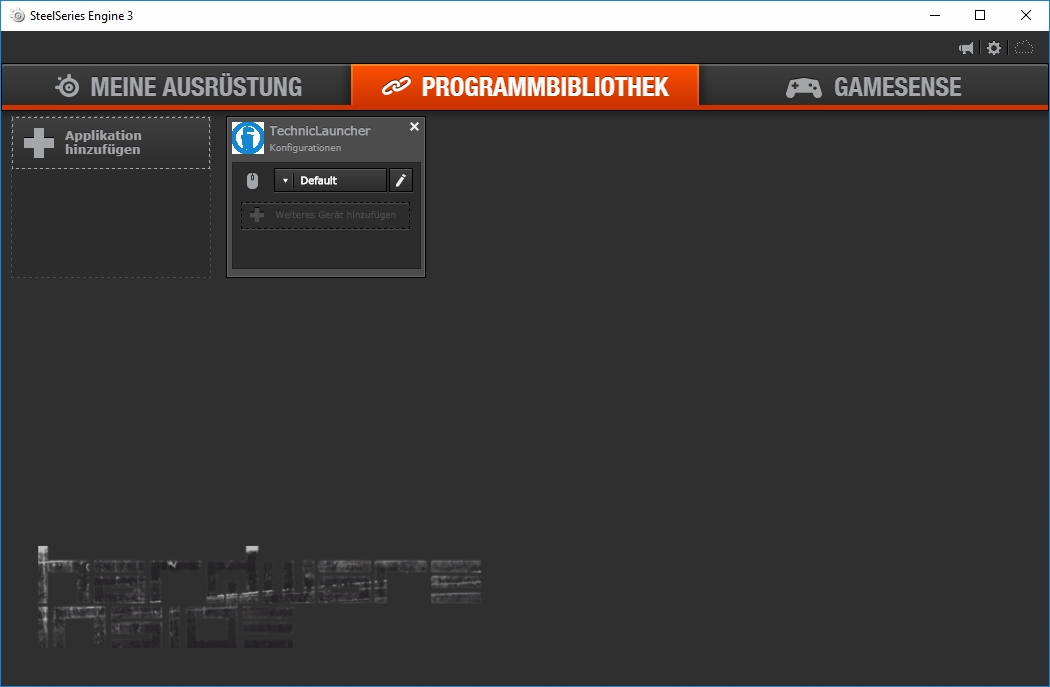Image resolution: width=1050 pixels, height=687 pixels.
Task: Open the Default configuration combo box
Action: (339, 181)
